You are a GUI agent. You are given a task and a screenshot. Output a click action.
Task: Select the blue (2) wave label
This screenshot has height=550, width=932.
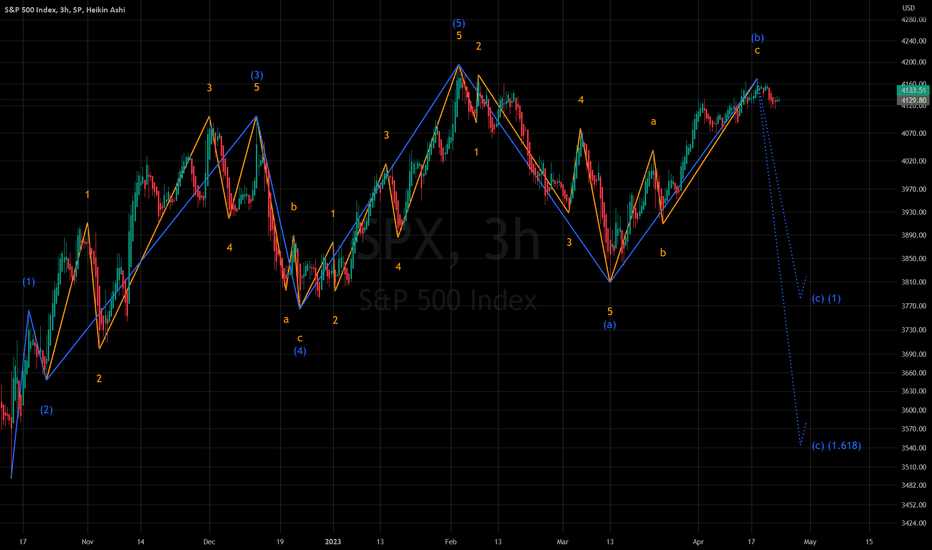click(x=46, y=410)
